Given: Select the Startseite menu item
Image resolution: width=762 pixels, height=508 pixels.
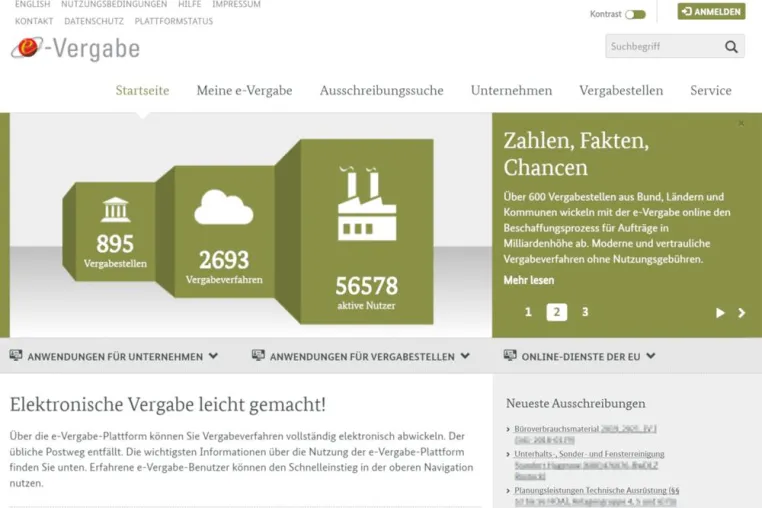Looking at the screenshot, I should coord(142,90).
